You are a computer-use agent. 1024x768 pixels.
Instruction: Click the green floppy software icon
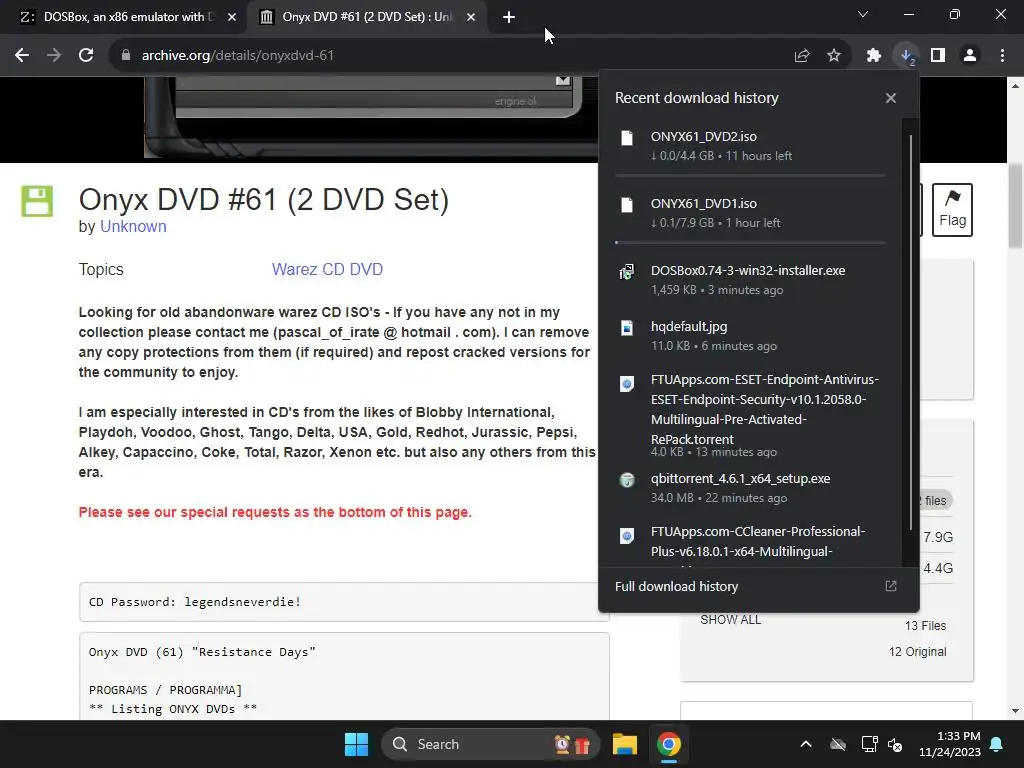(x=37, y=201)
